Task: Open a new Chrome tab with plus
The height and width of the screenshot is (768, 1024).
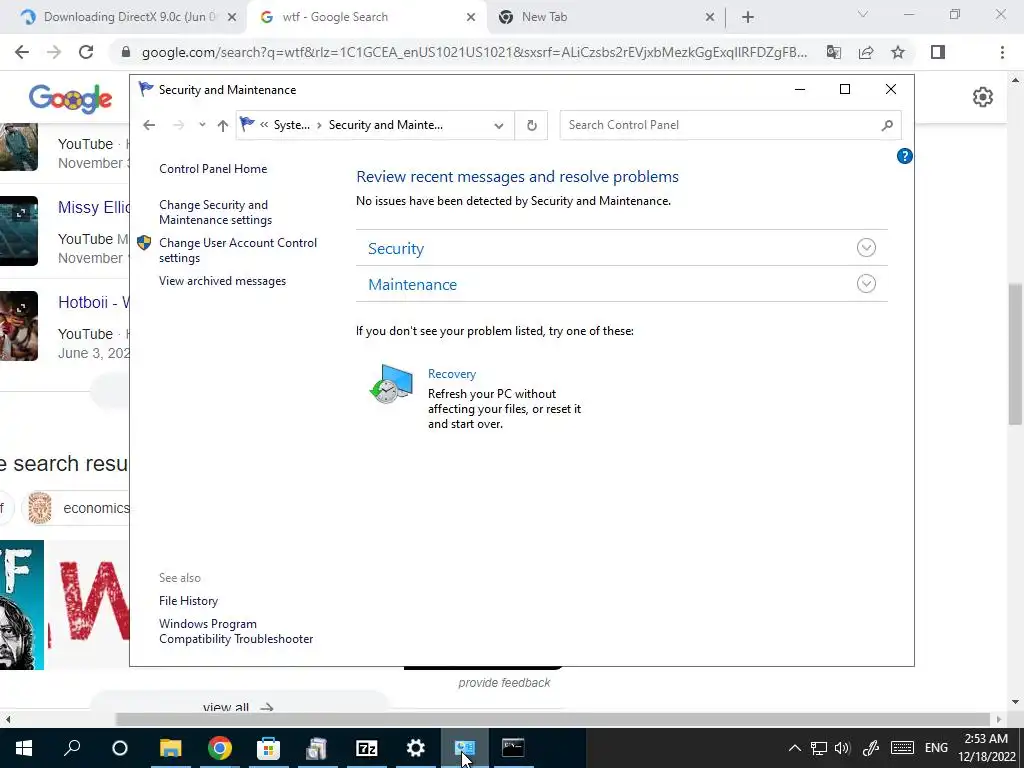Action: (748, 17)
